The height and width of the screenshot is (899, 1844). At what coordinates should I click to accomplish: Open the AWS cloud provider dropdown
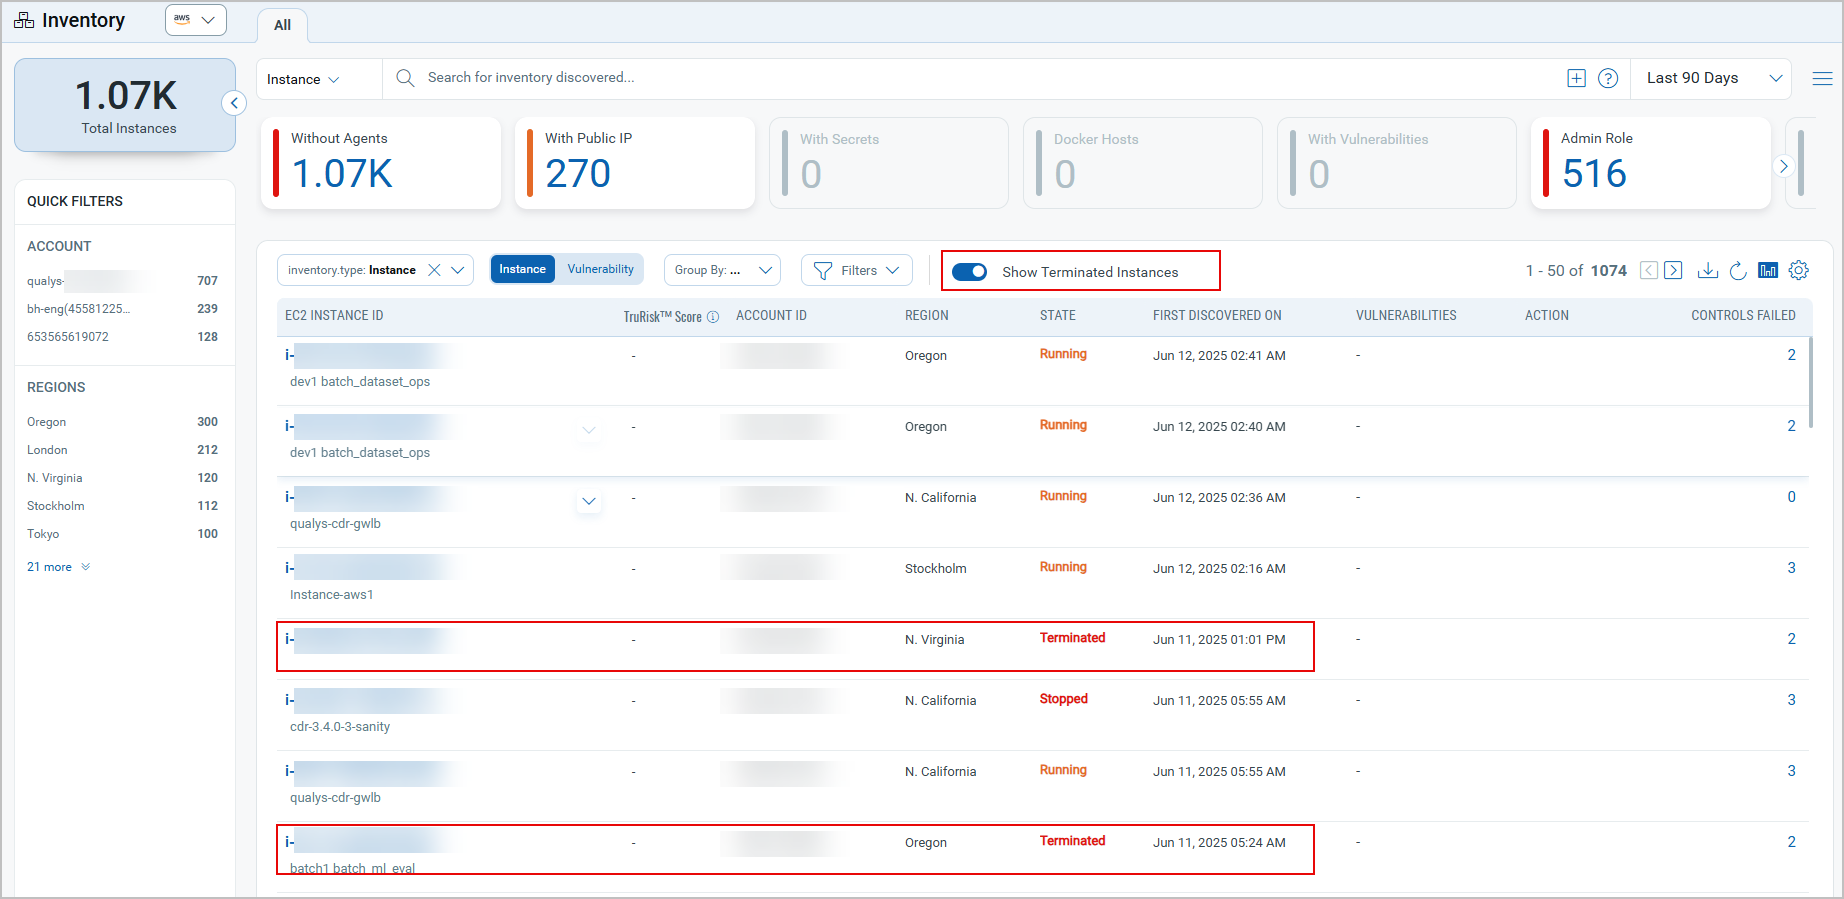(196, 19)
